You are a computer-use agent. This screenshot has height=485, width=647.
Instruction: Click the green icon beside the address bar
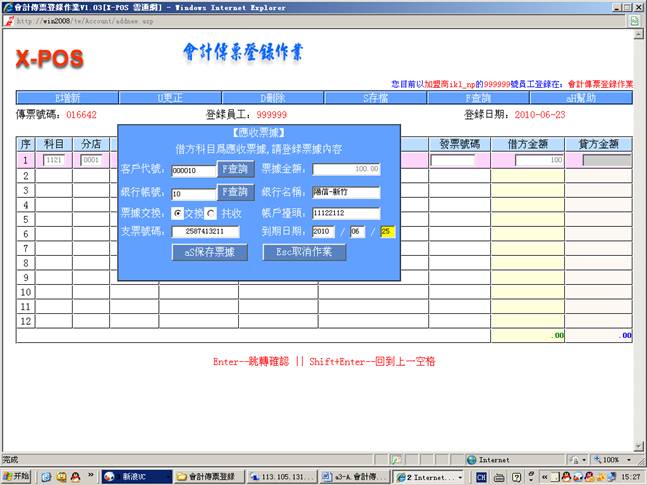634,20
